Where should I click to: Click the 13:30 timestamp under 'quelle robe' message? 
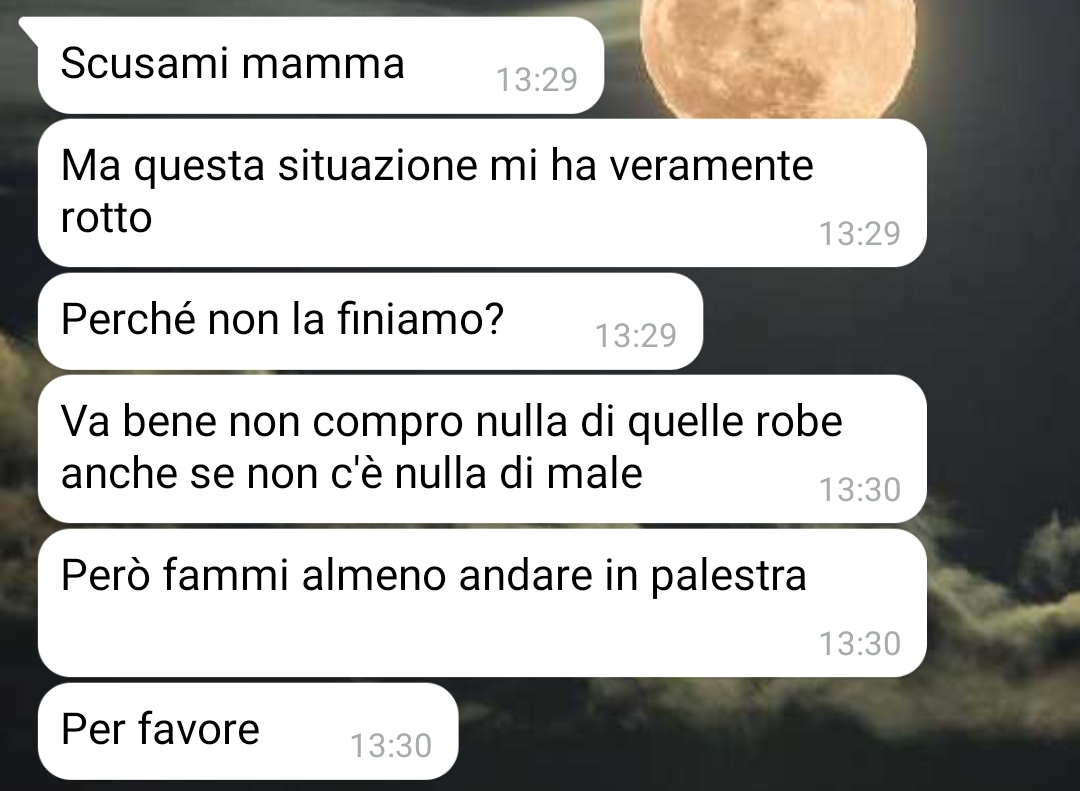point(860,491)
